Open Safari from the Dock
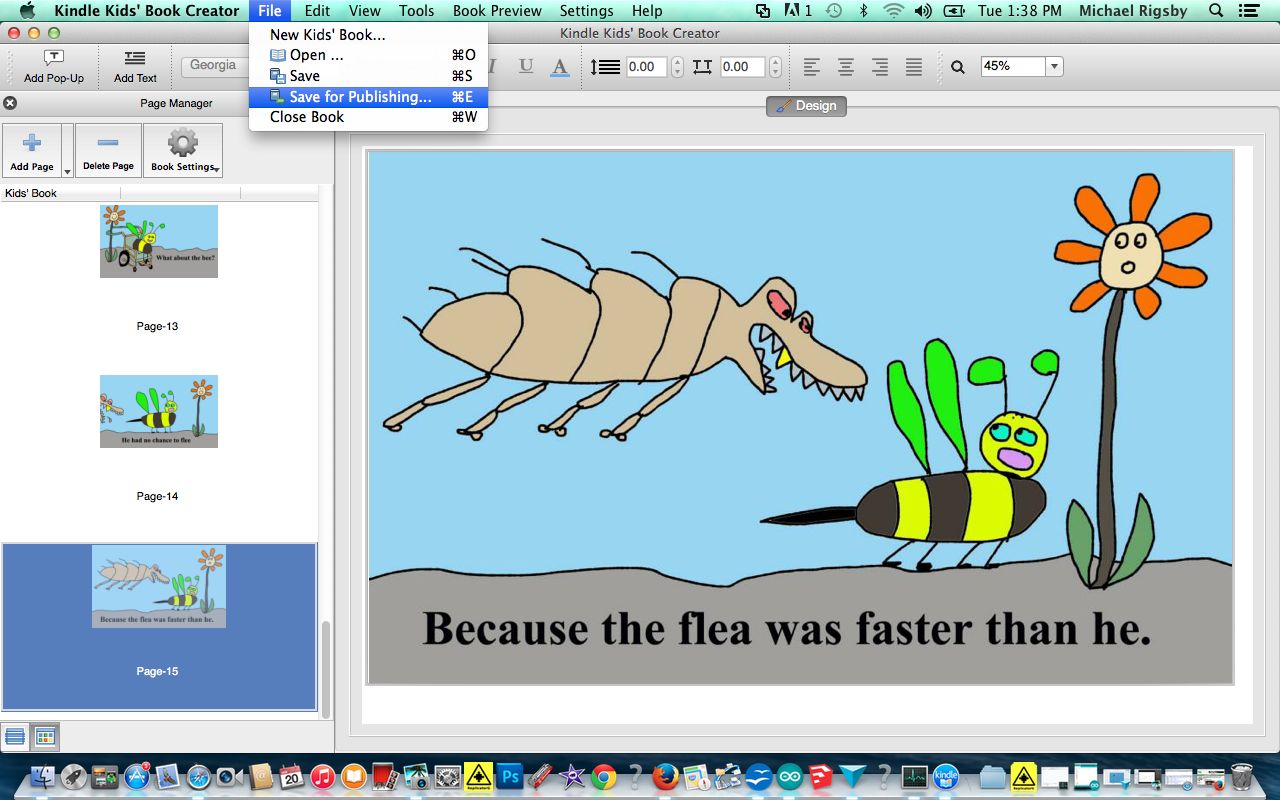 tap(197, 777)
